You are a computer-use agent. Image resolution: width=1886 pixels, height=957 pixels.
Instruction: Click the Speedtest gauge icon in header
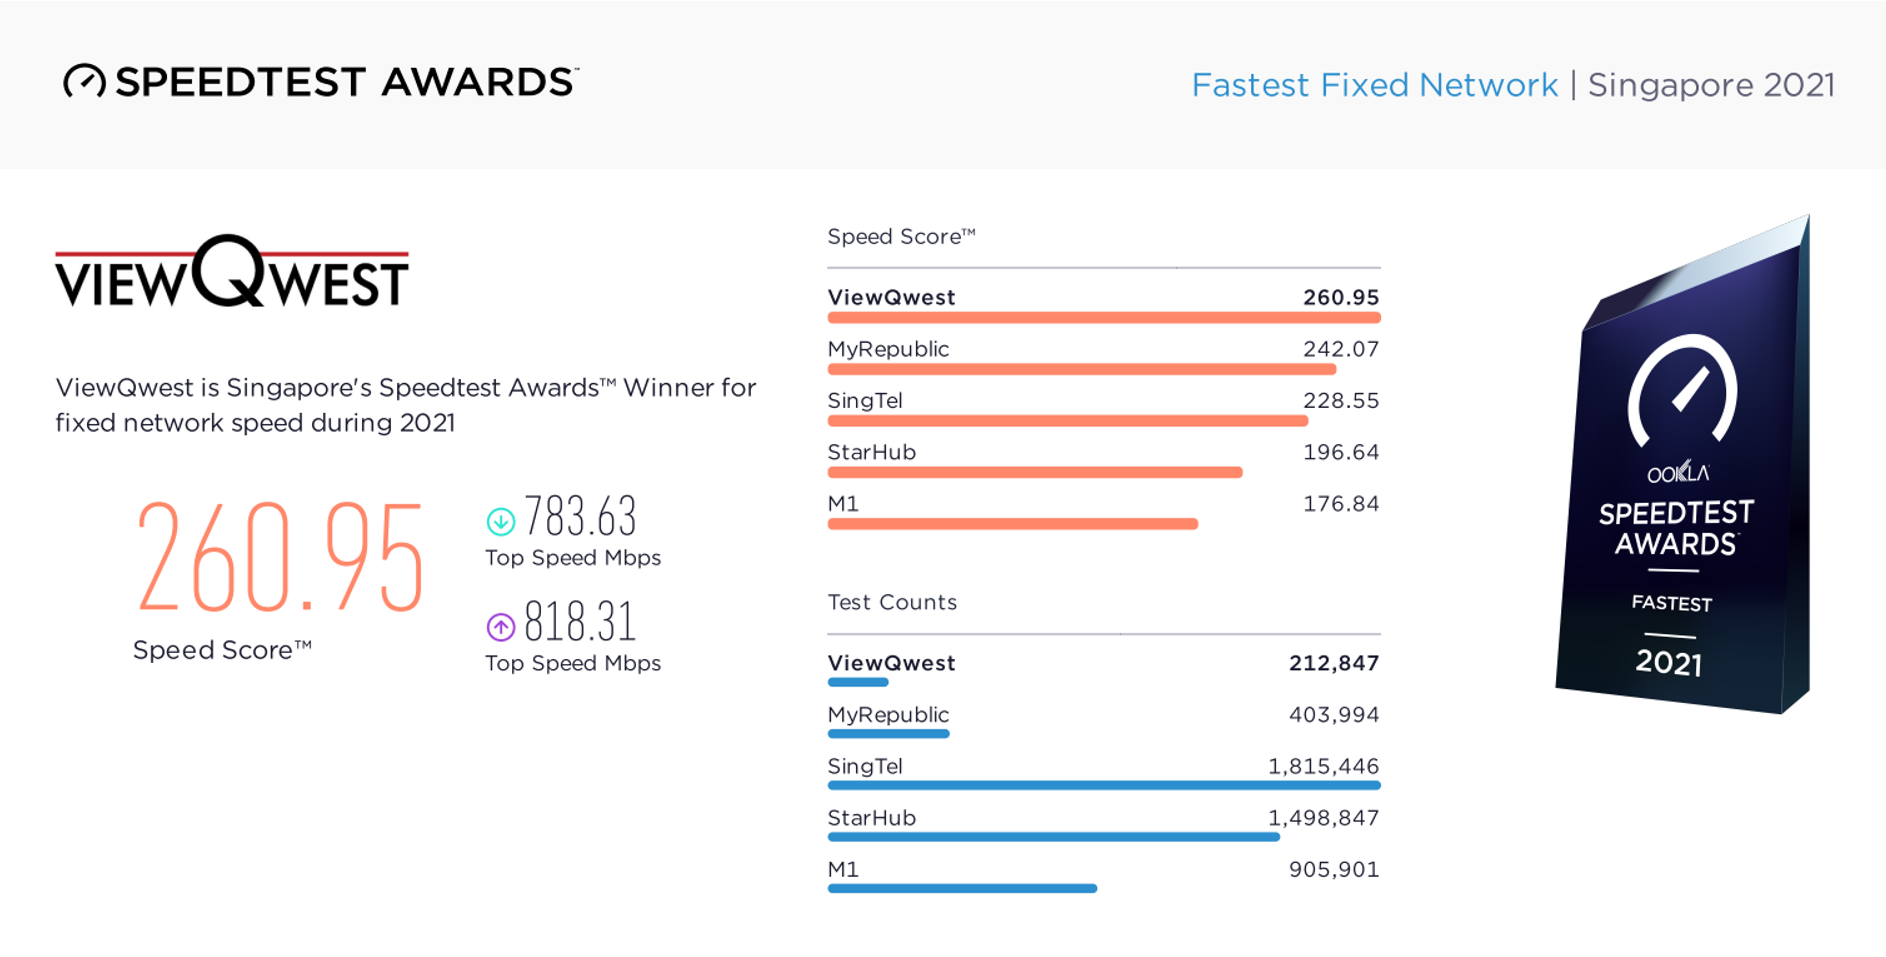tap(84, 81)
